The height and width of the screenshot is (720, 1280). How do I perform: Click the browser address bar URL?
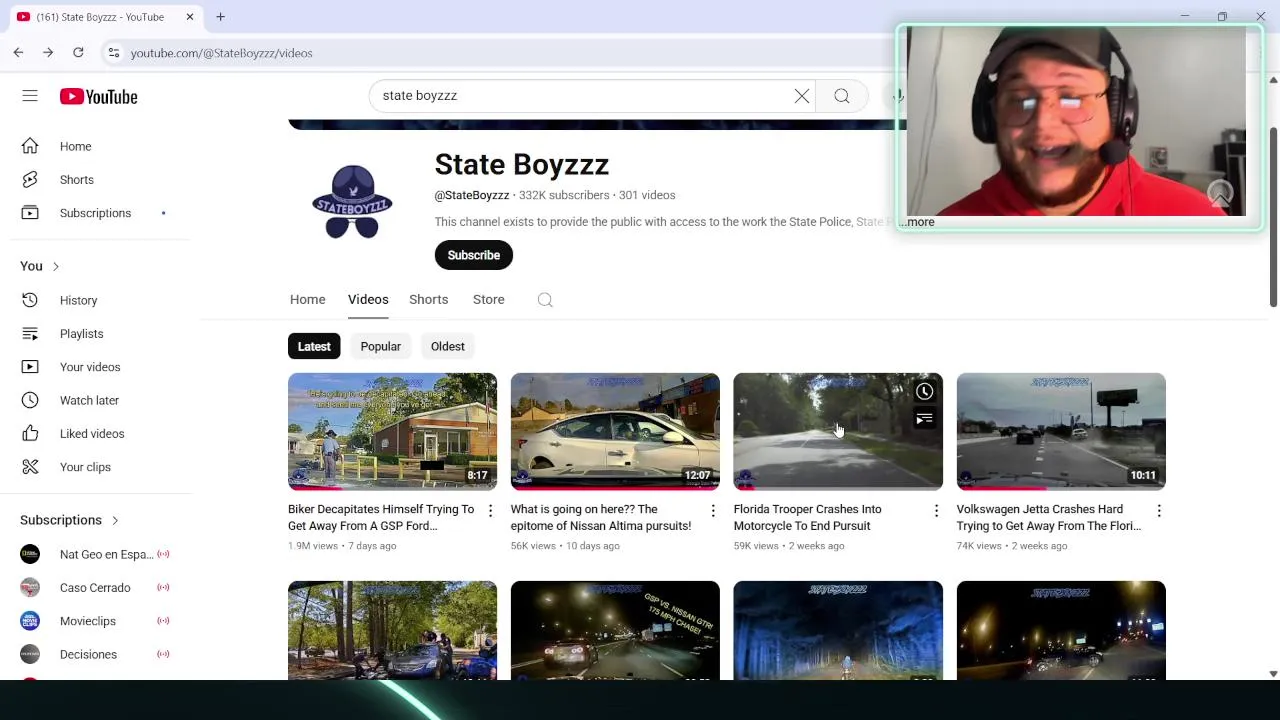pyautogui.click(x=221, y=53)
